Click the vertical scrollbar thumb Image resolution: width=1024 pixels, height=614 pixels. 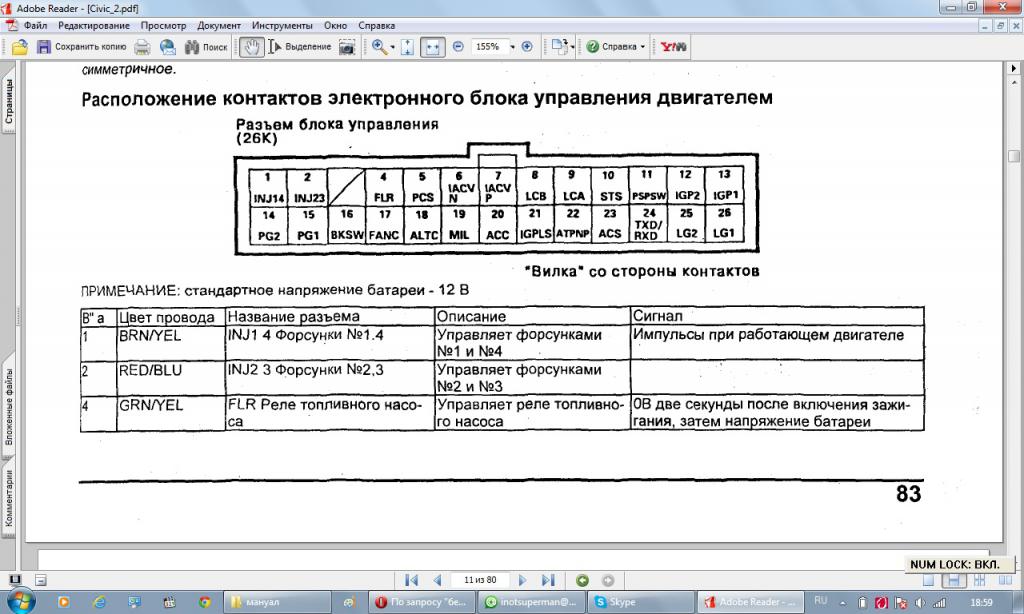tap(1014, 156)
